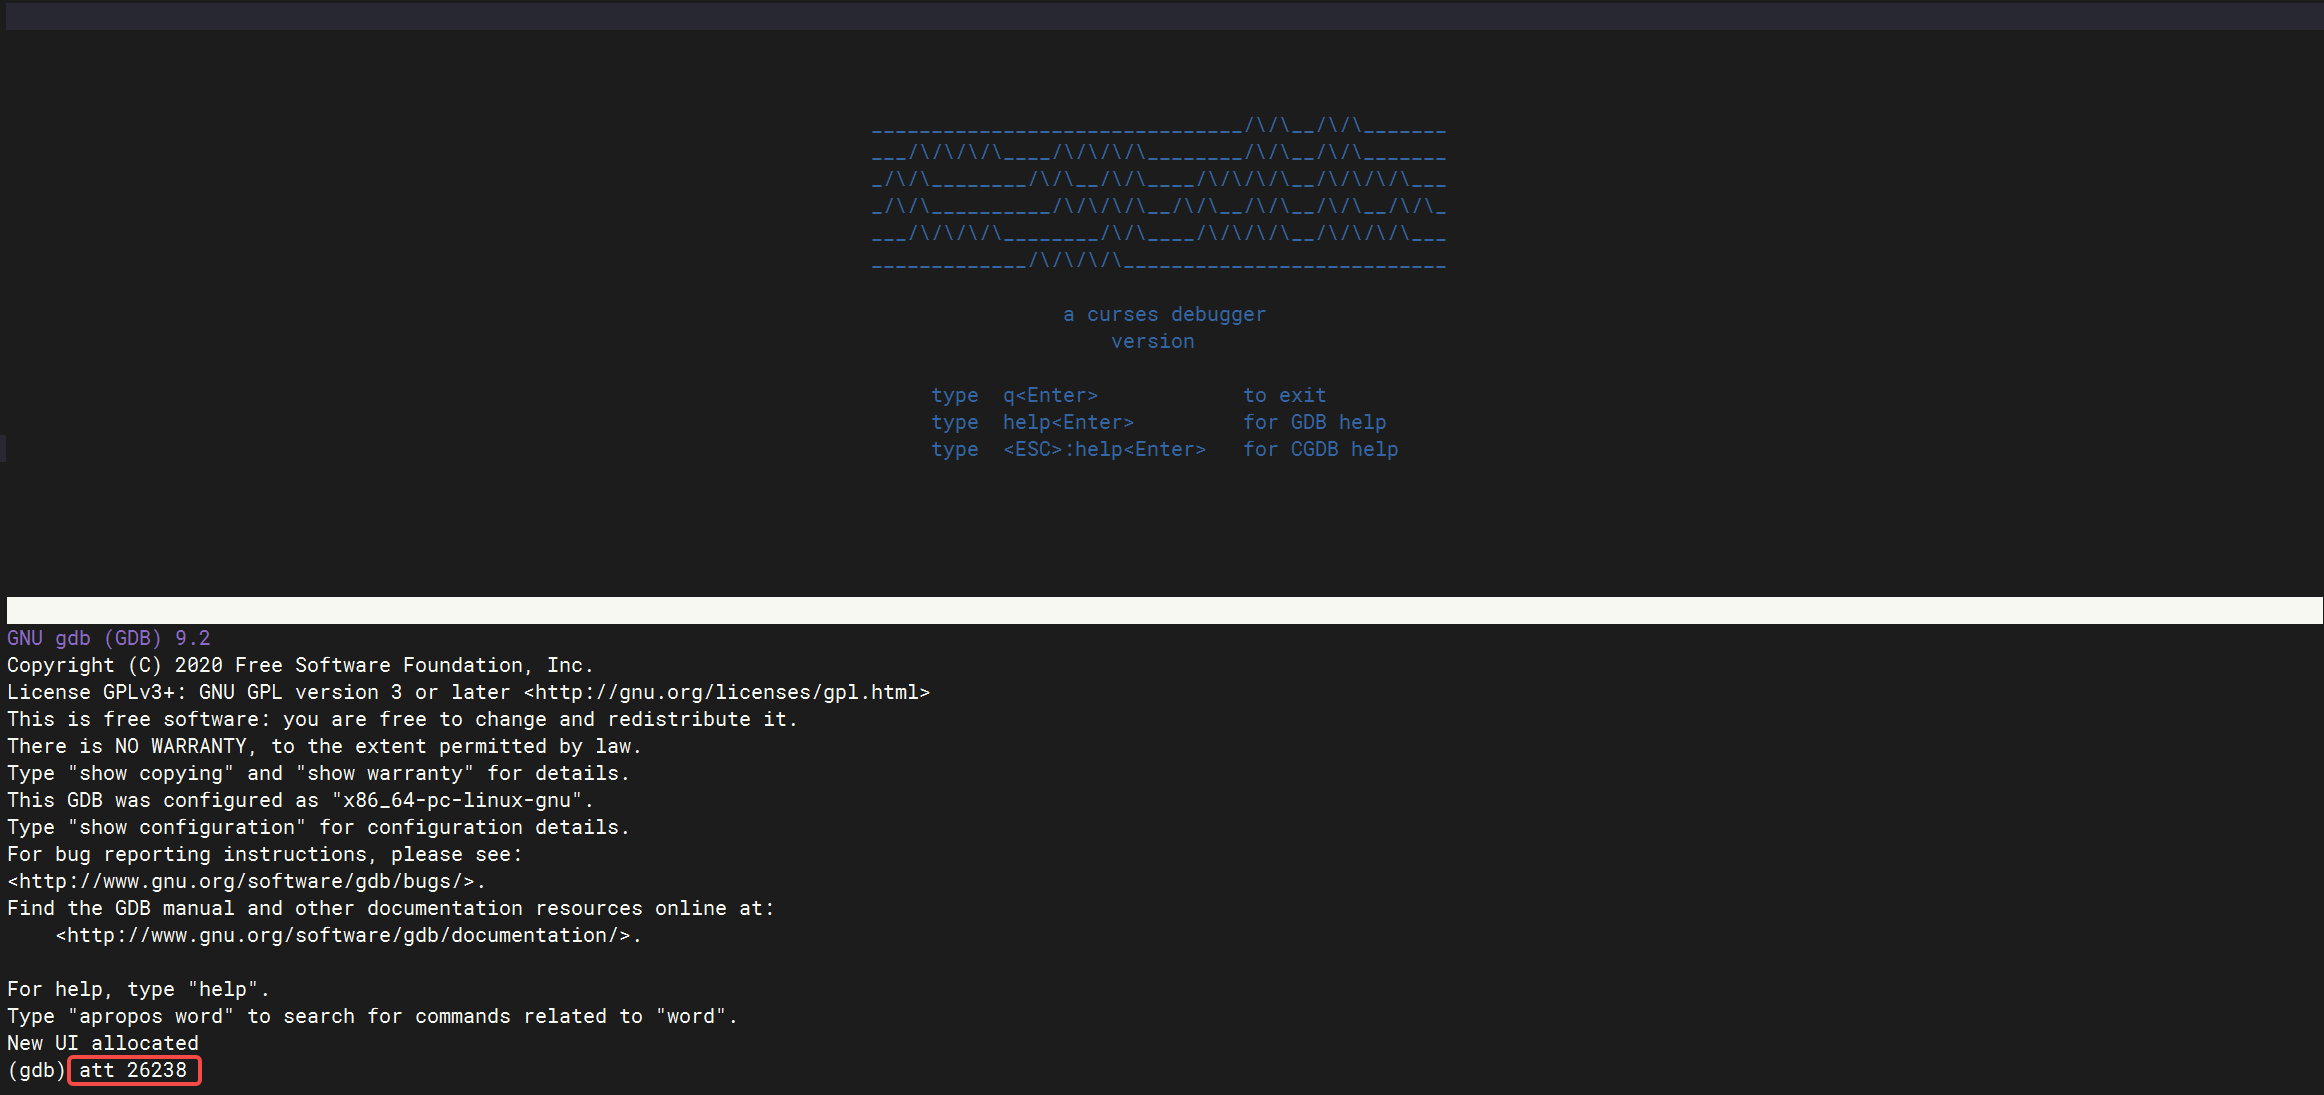Click the 'New UI allocated' line
2324x1095 pixels.
click(102, 1043)
